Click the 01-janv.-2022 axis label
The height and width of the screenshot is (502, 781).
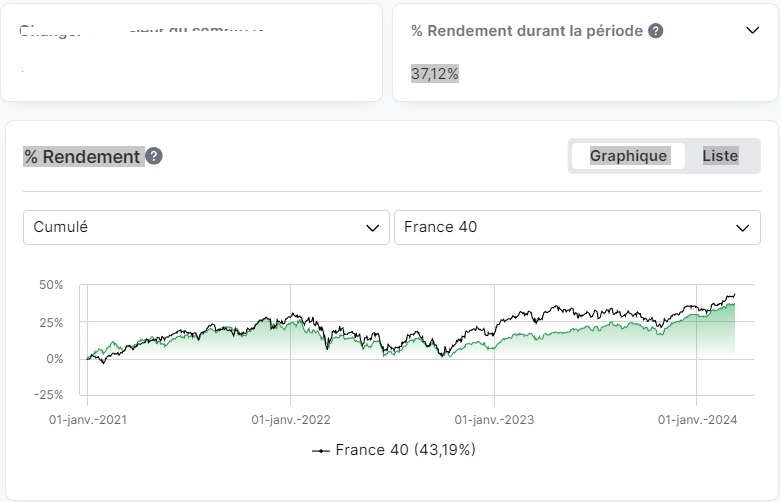point(291,420)
